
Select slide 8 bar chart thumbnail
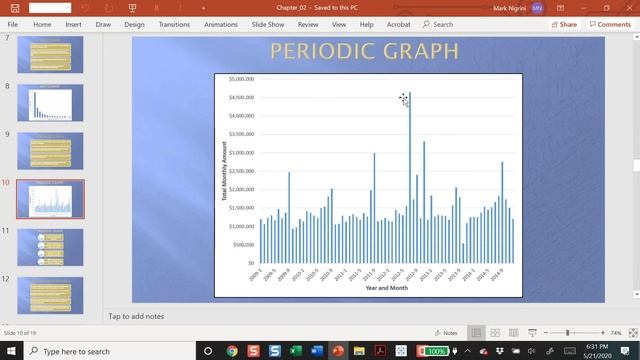(x=50, y=103)
